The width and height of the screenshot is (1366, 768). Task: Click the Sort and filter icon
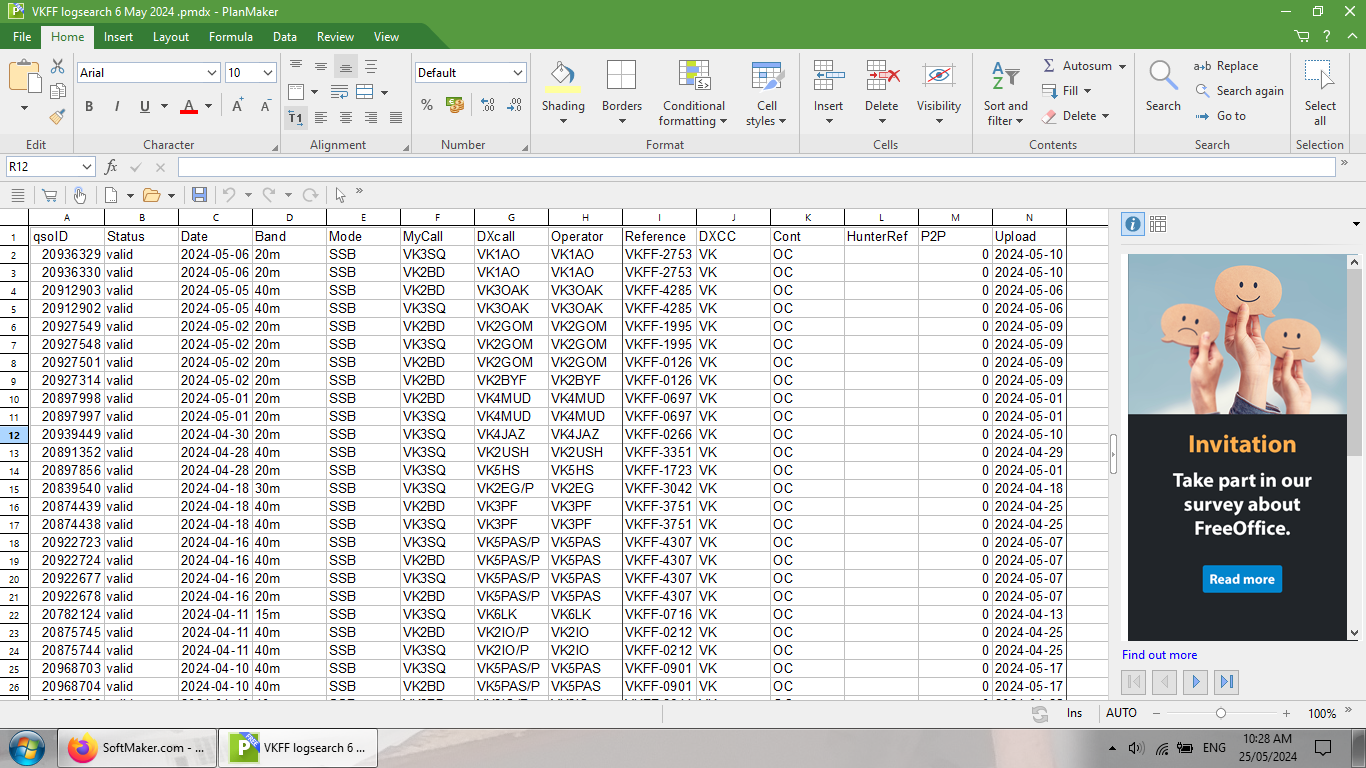(1005, 76)
